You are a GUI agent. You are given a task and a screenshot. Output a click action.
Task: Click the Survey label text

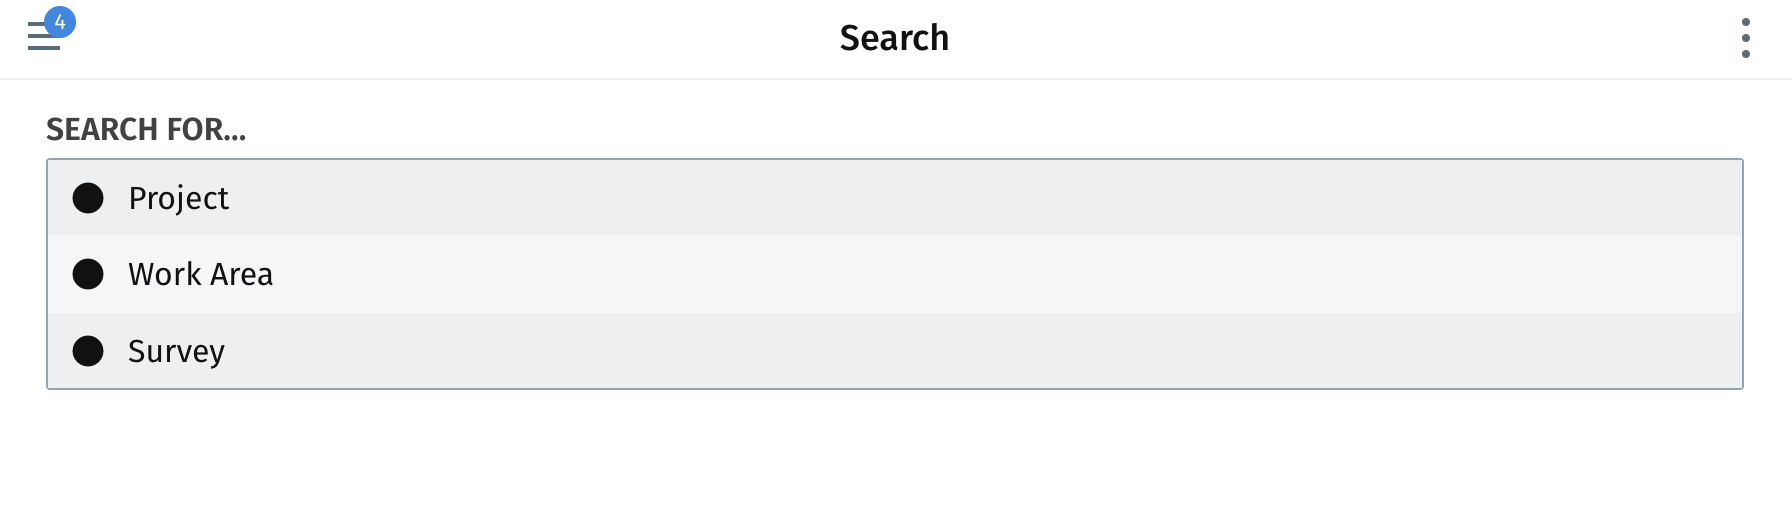click(x=176, y=351)
